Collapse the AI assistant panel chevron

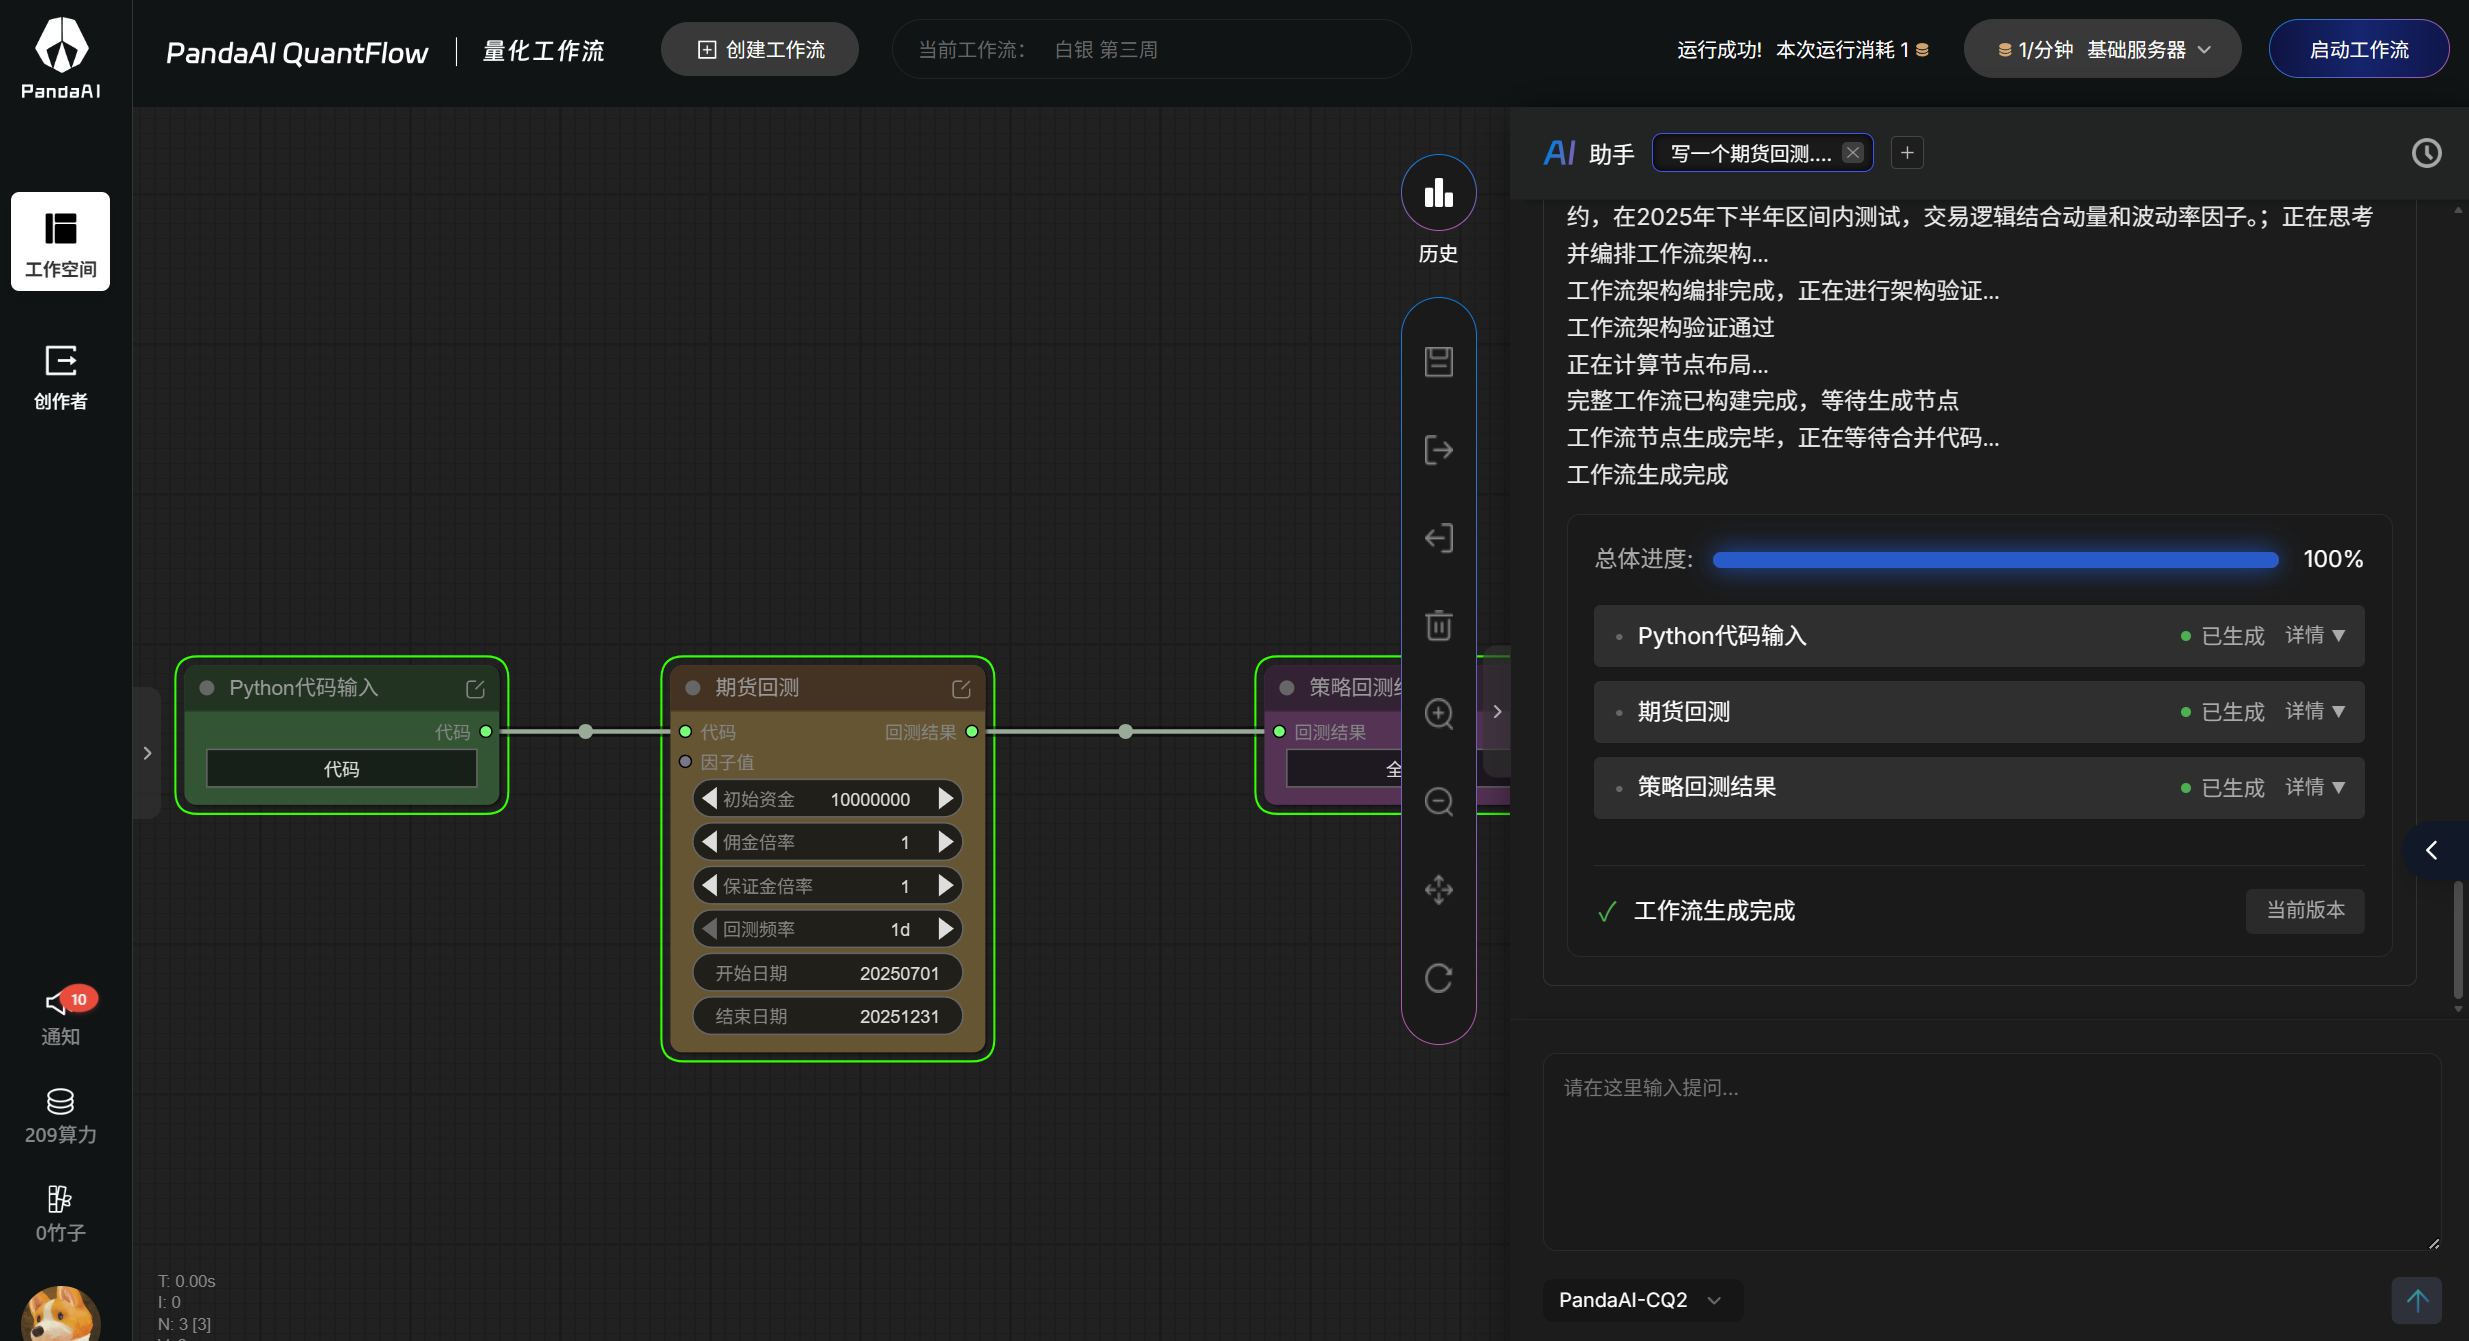tap(2432, 850)
